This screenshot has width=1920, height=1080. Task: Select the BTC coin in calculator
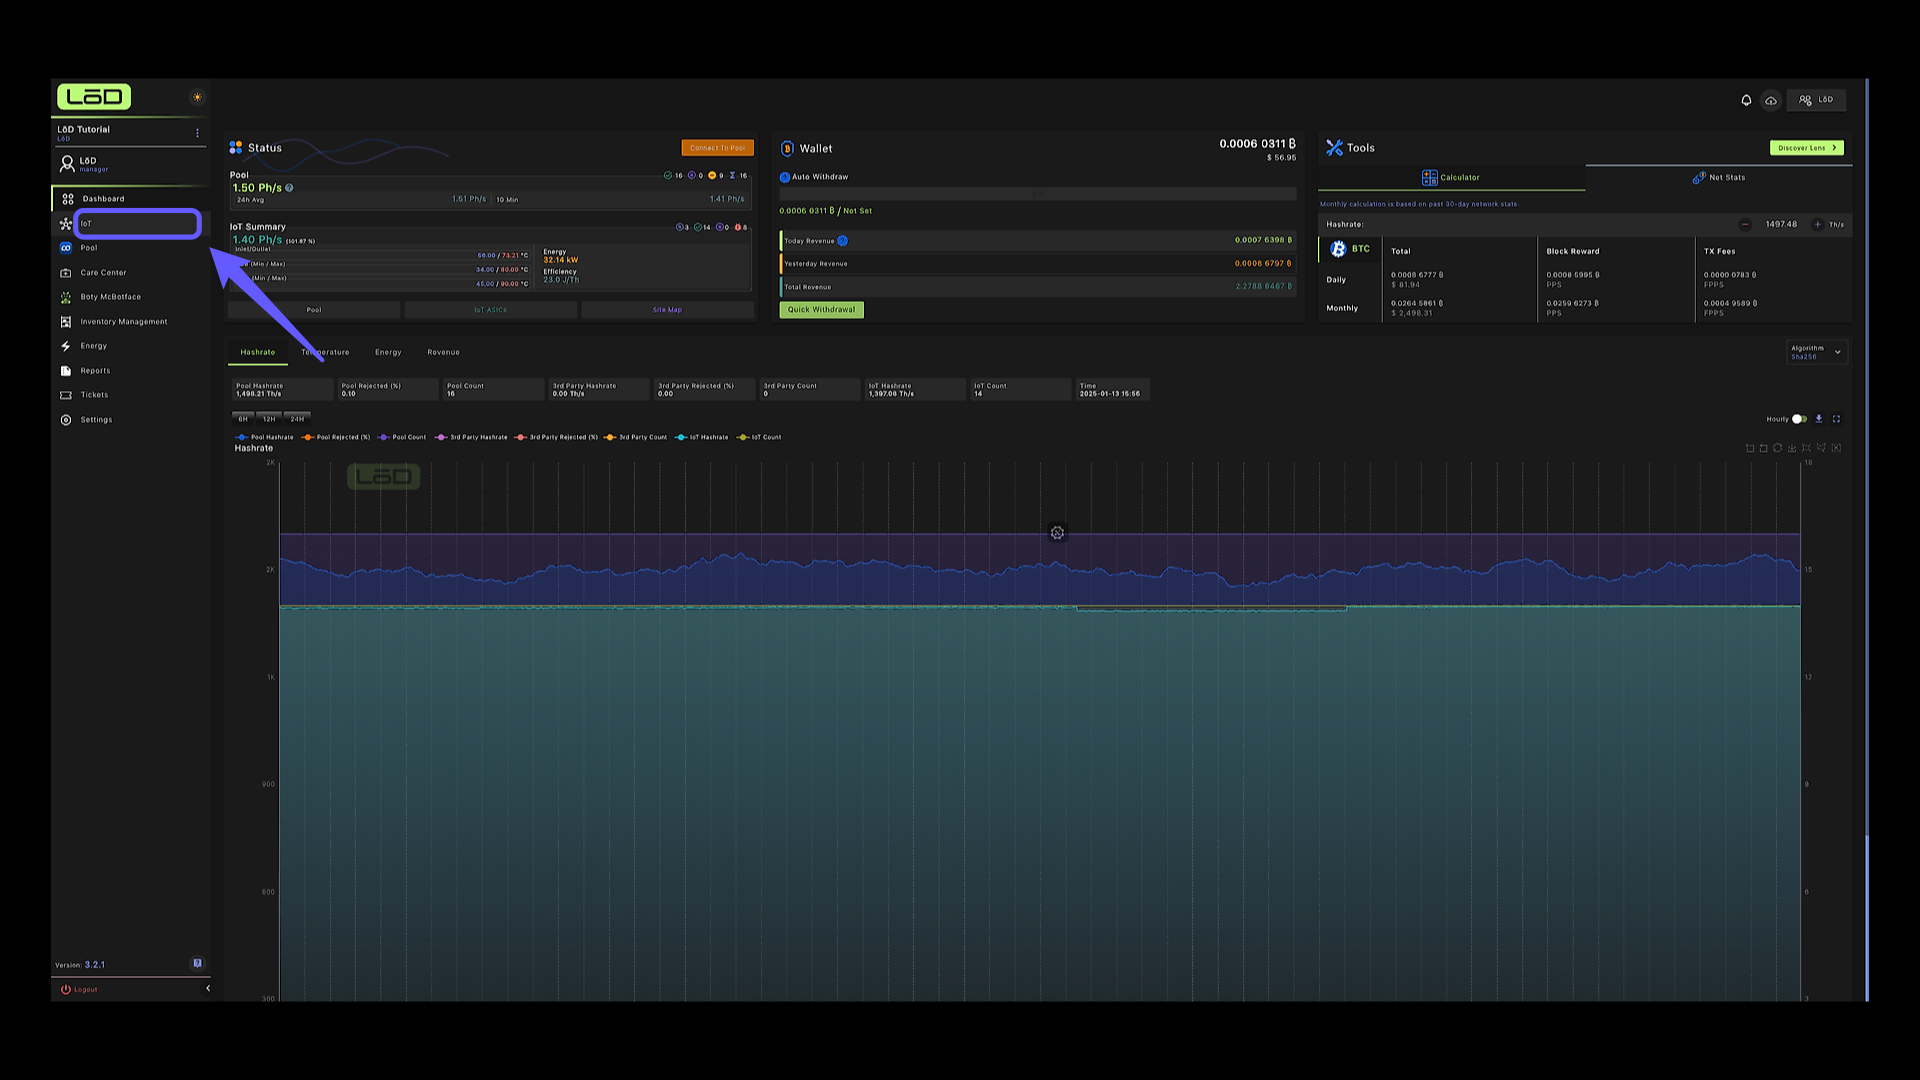coord(1350,249)
